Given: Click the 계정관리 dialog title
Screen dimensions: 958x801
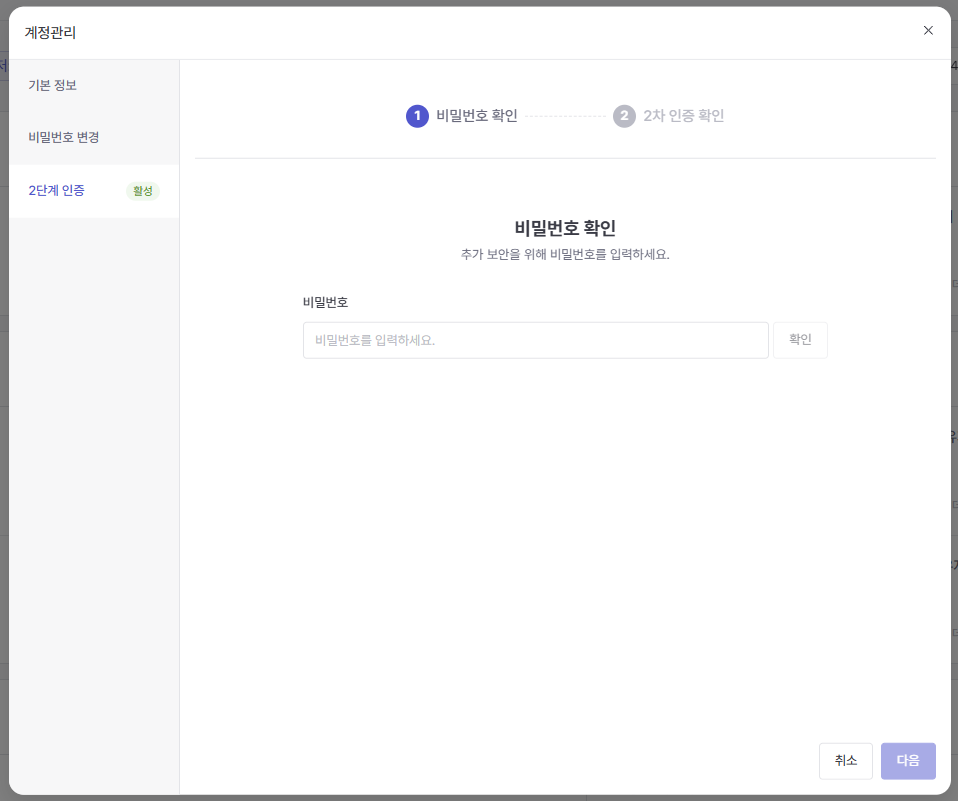Looking at the screenshot, I should tap(51, 32).
